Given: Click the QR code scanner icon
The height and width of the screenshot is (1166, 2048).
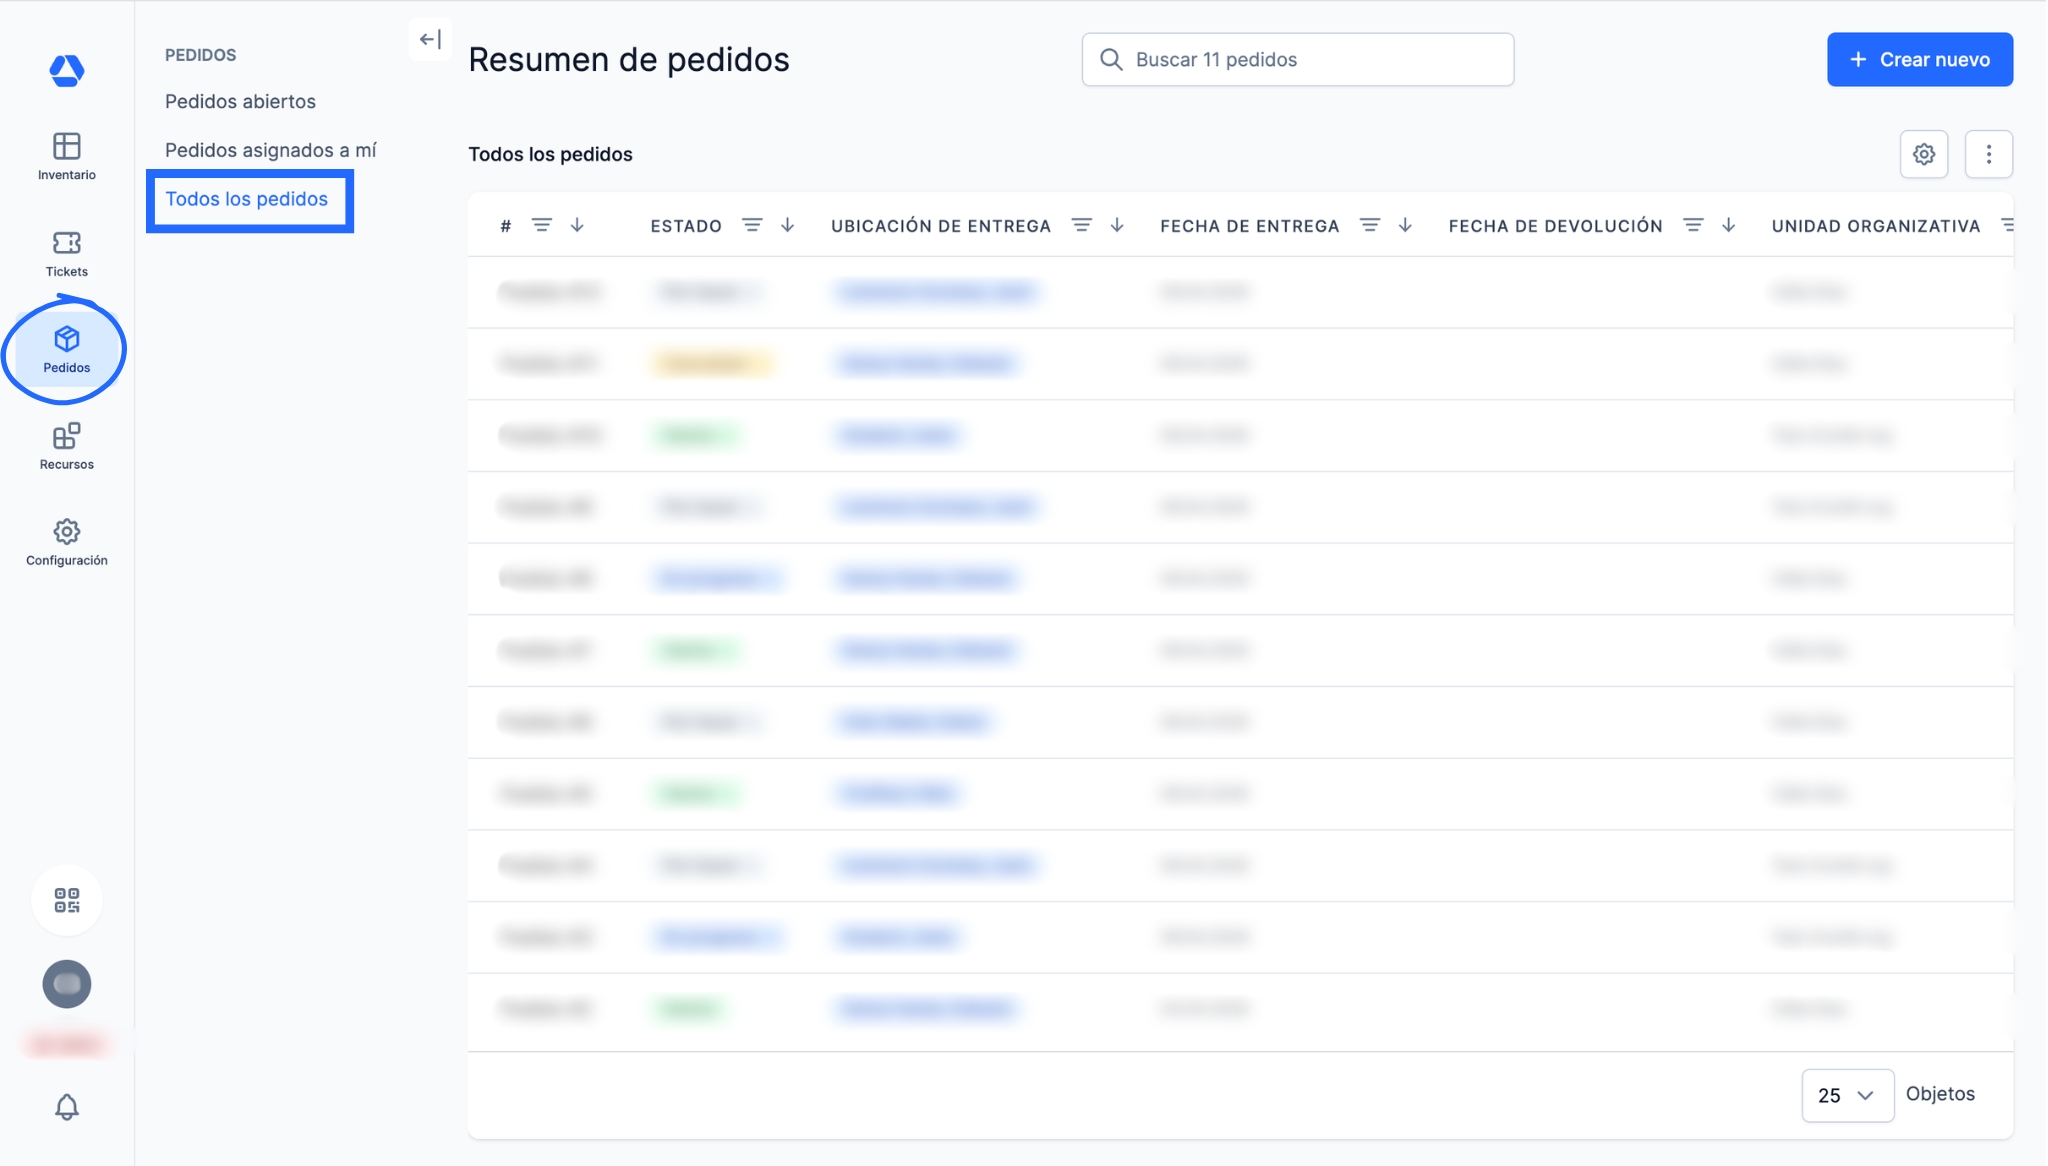Looking at the screenshot, I should 66,900.
